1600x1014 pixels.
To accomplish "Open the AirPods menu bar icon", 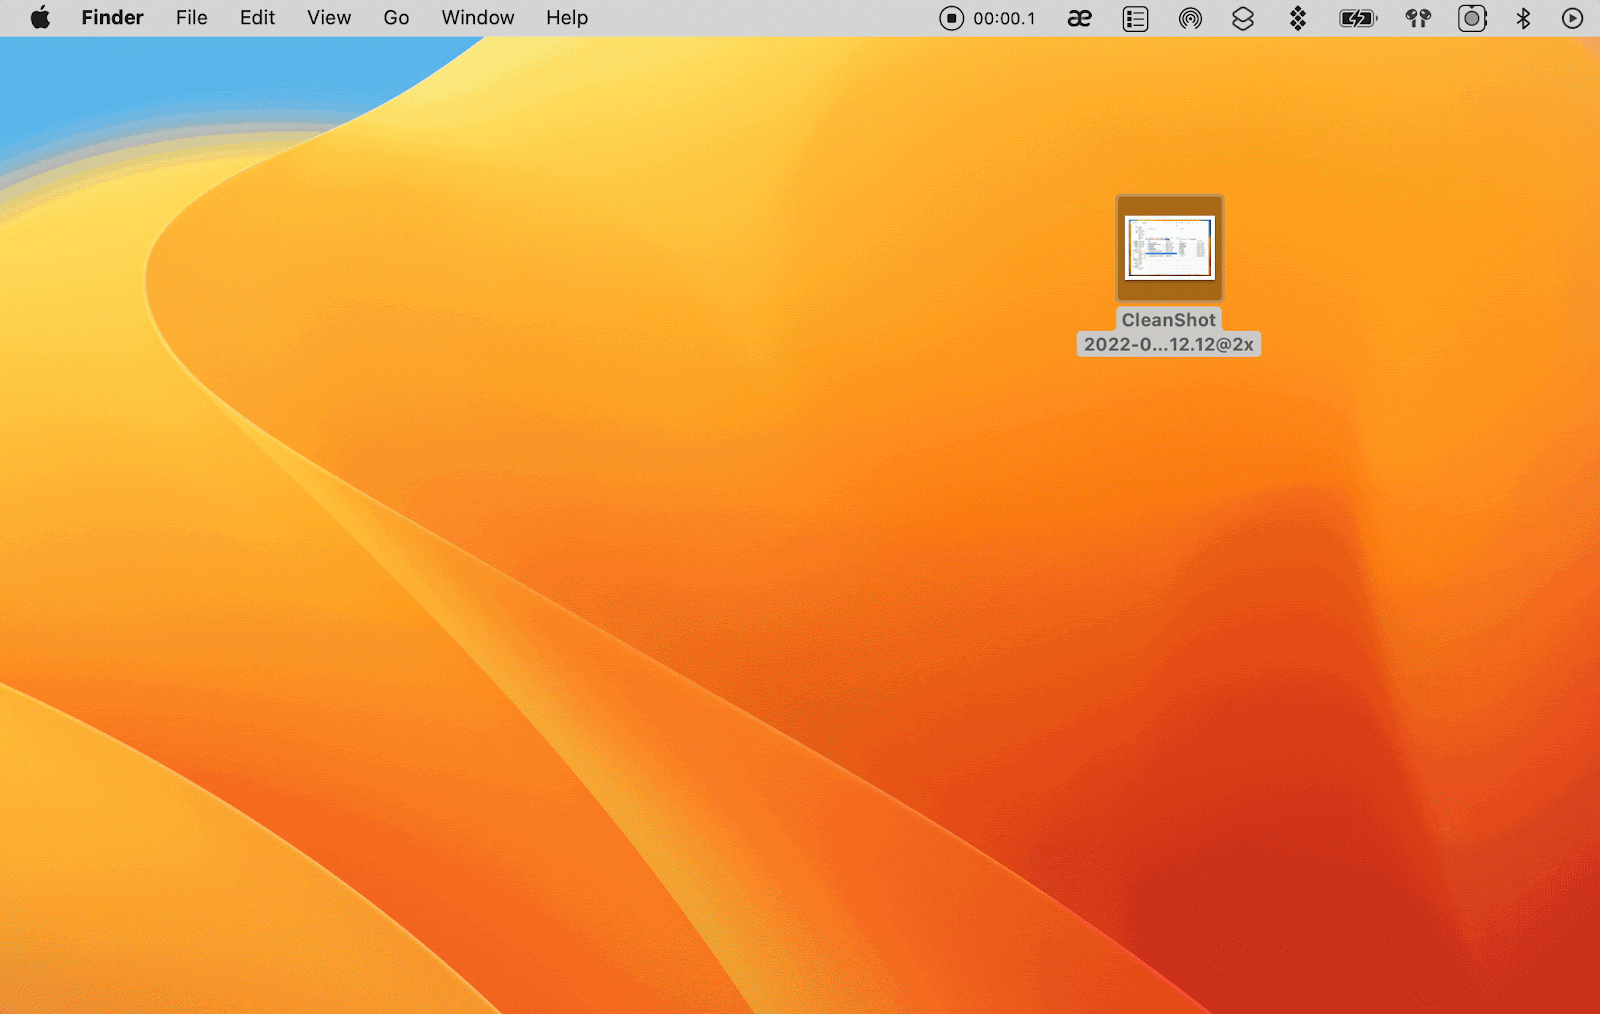I will click(1418, 18).
